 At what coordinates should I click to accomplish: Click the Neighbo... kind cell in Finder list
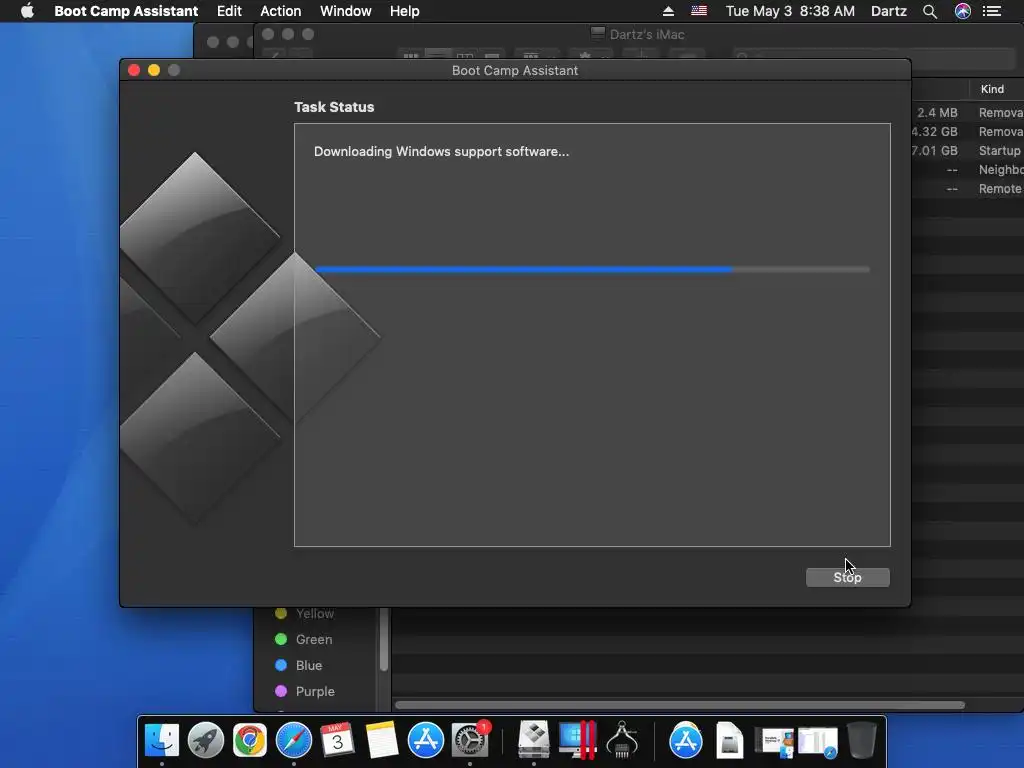[1000, 169]
